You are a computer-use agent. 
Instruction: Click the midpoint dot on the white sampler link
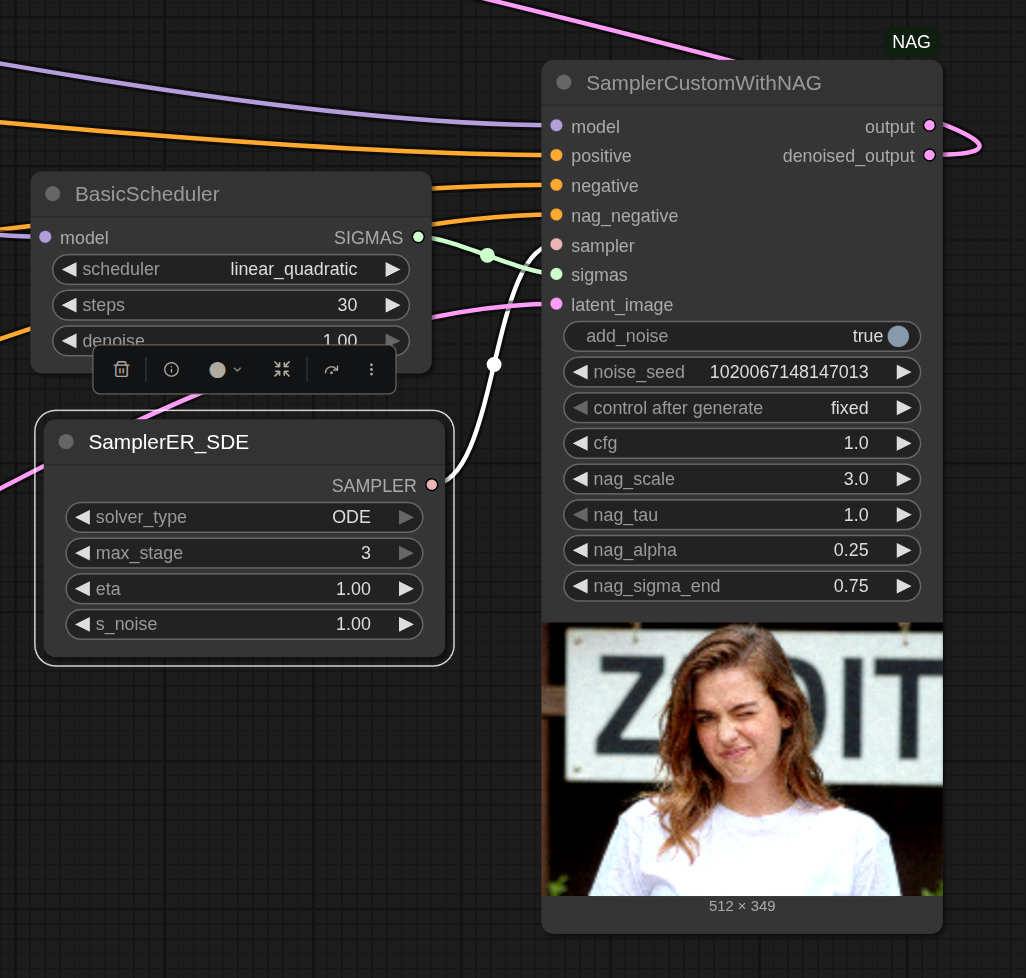click(494, 364)
